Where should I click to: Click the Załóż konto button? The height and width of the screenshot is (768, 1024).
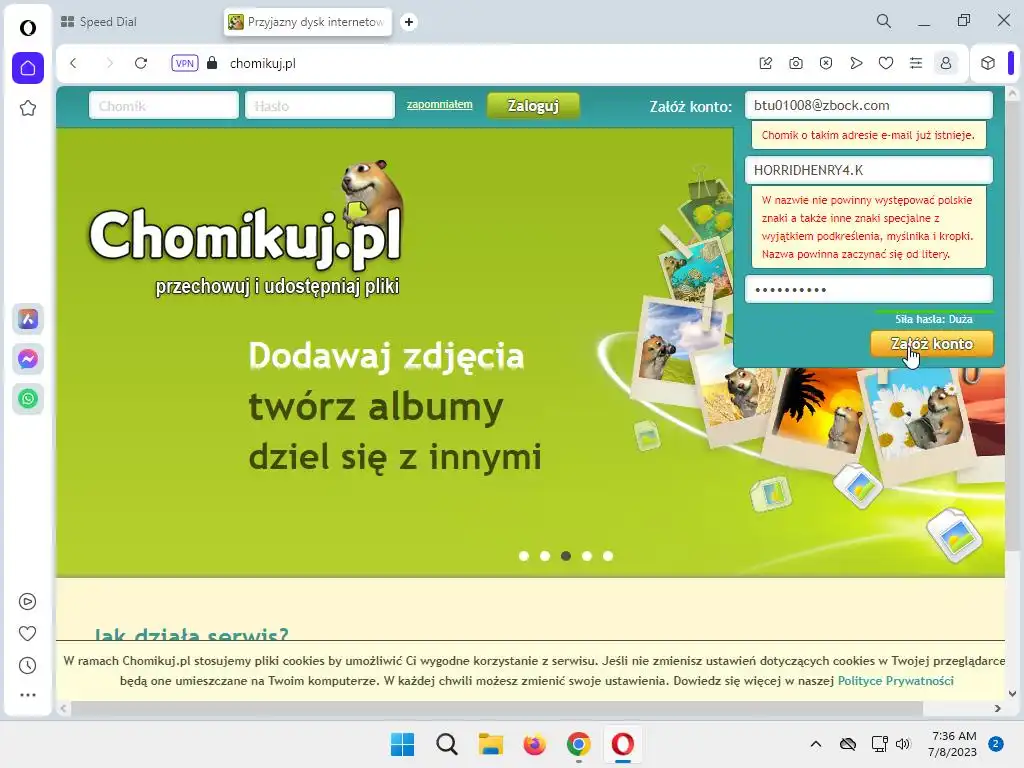[x=932, y=344]
